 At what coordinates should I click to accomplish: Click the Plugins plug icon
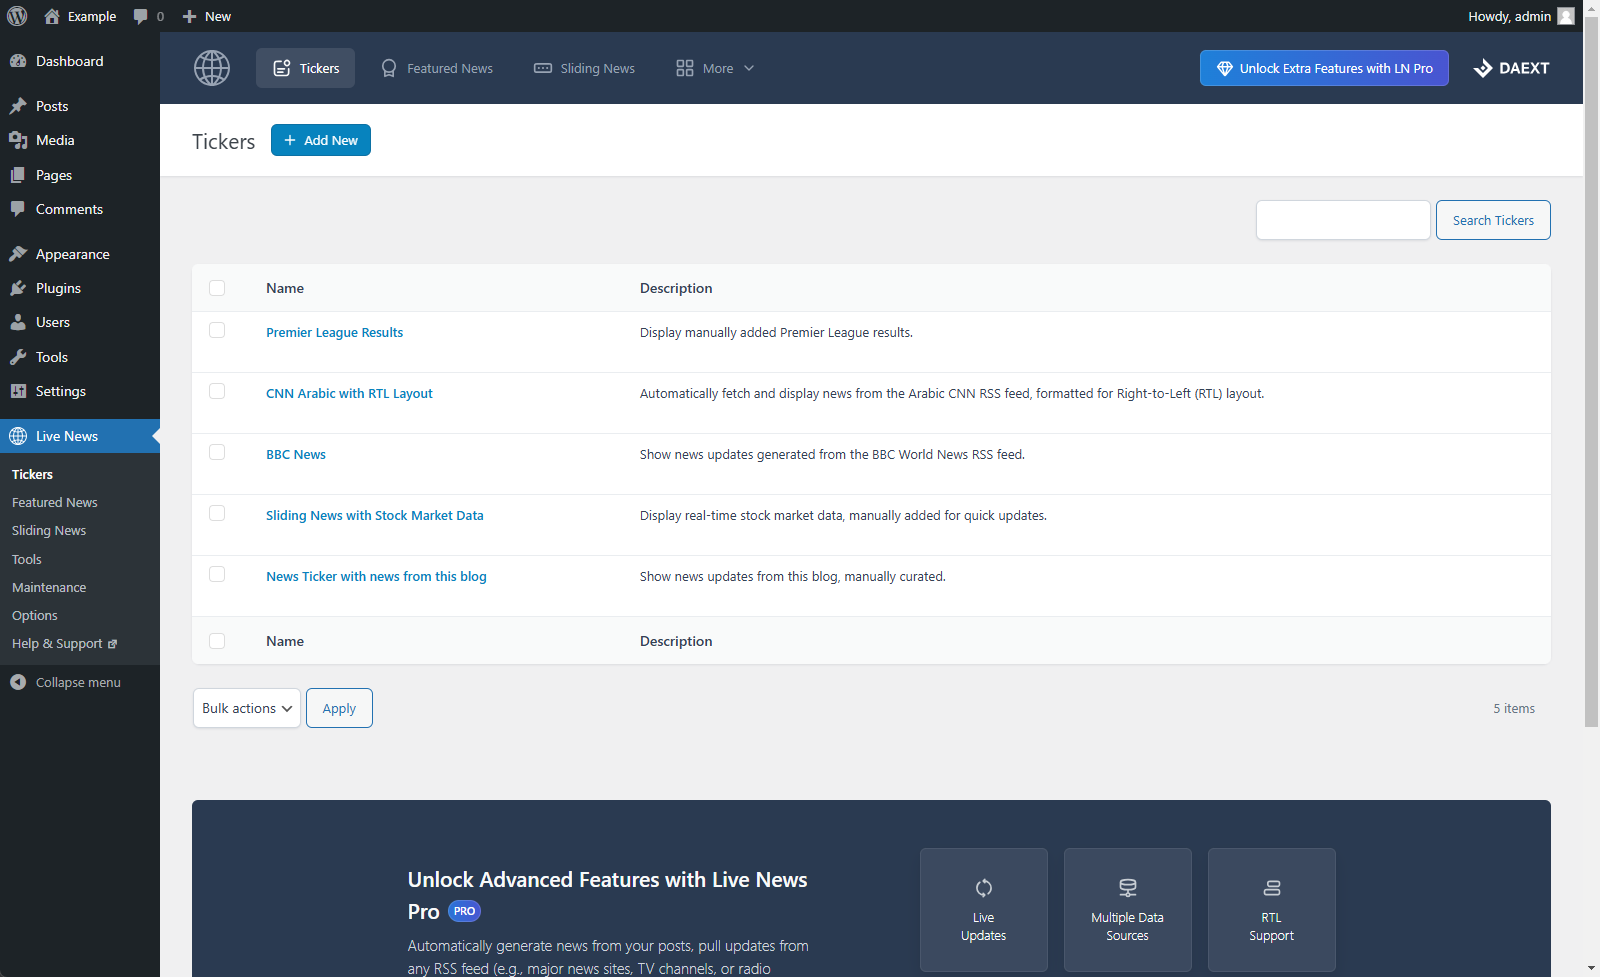pyautogui.click(x=18, y=288)
